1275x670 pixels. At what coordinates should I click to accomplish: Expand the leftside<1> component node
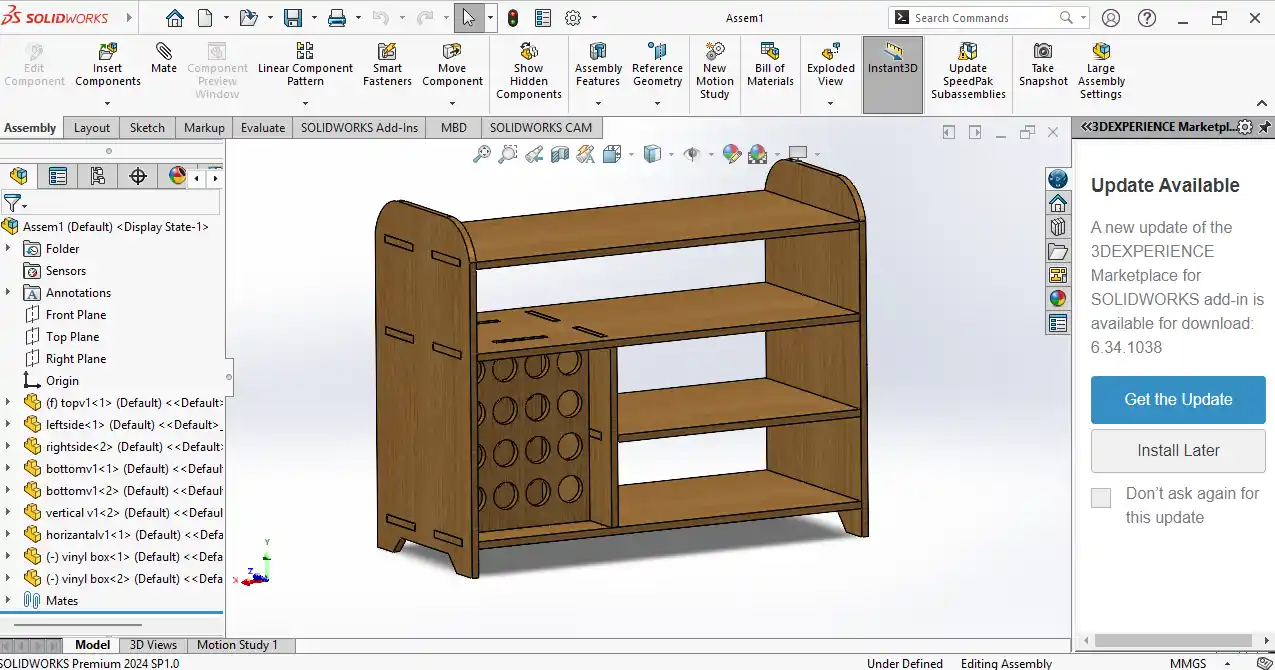point(9,425)
